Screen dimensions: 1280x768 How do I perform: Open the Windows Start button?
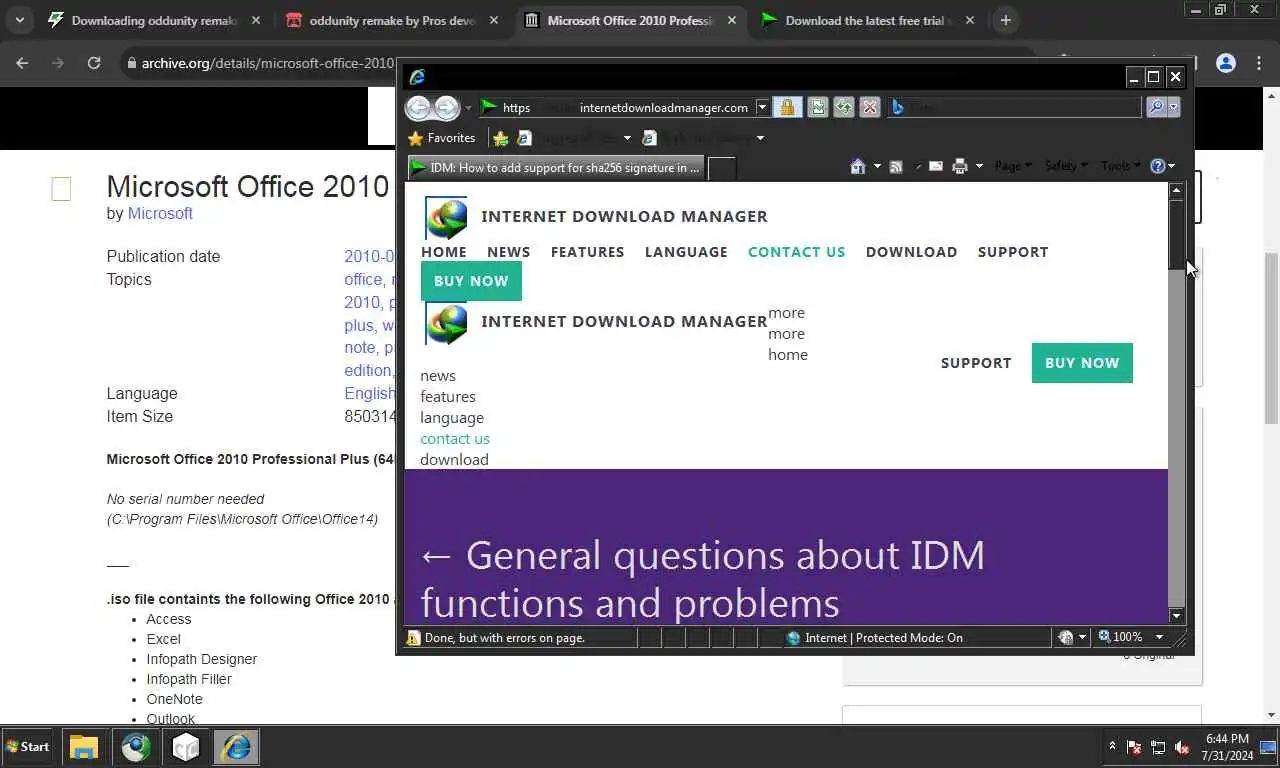point(28,747)
